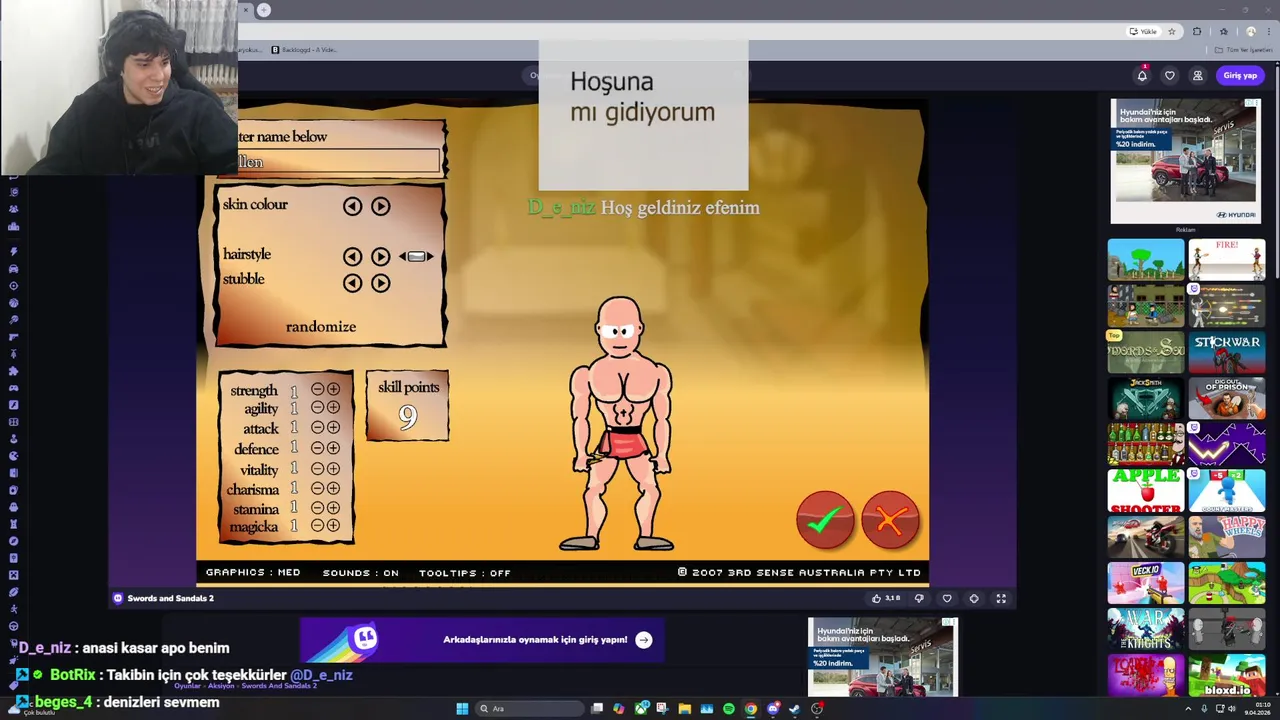Open favorites heart icon in site header
The height and width of the screenshot is (720, 1280).
(1170, 76)
